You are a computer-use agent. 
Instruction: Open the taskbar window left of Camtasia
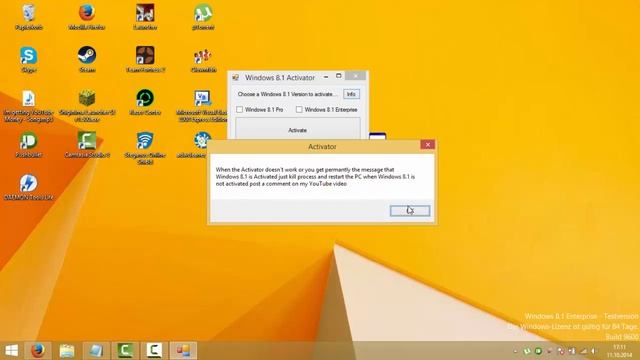[96, 350]
